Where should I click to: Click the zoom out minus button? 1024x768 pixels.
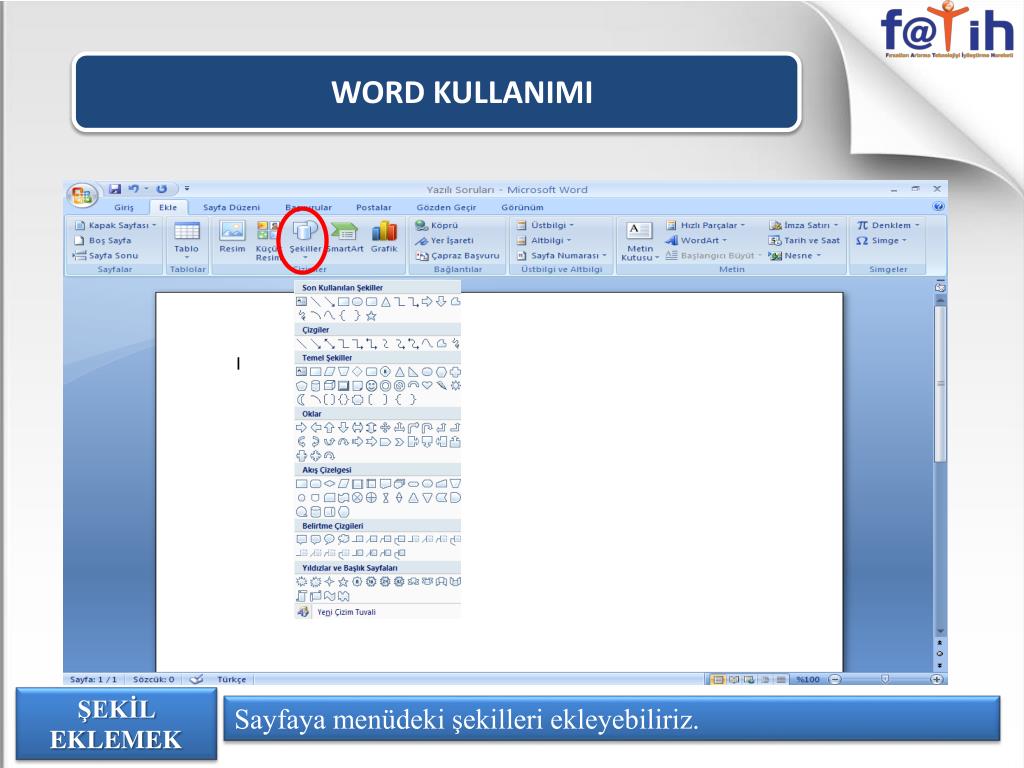(835, 679)
